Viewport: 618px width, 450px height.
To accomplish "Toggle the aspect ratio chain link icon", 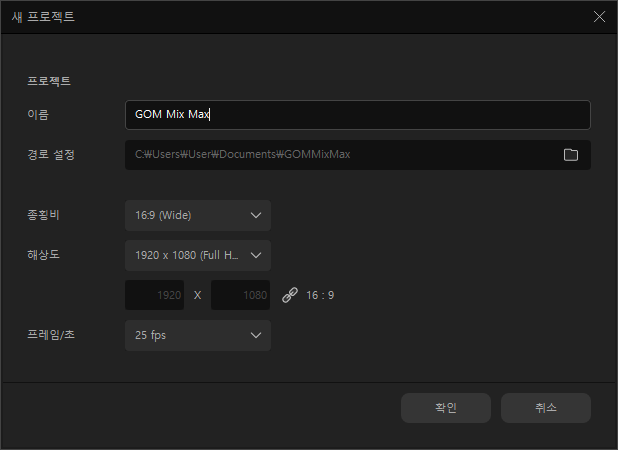I will click(290, 295).
